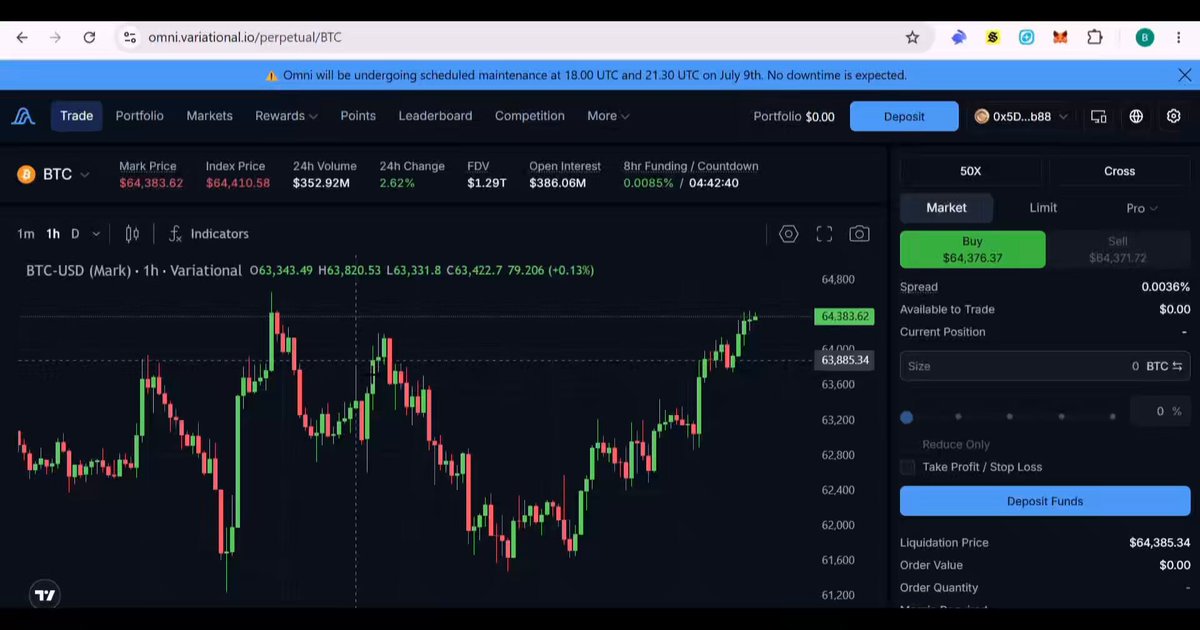The height and width of the screenshot is (630, 1200).
Task: Select the Sell side at $64,371.72
Action: (1118, 250)
